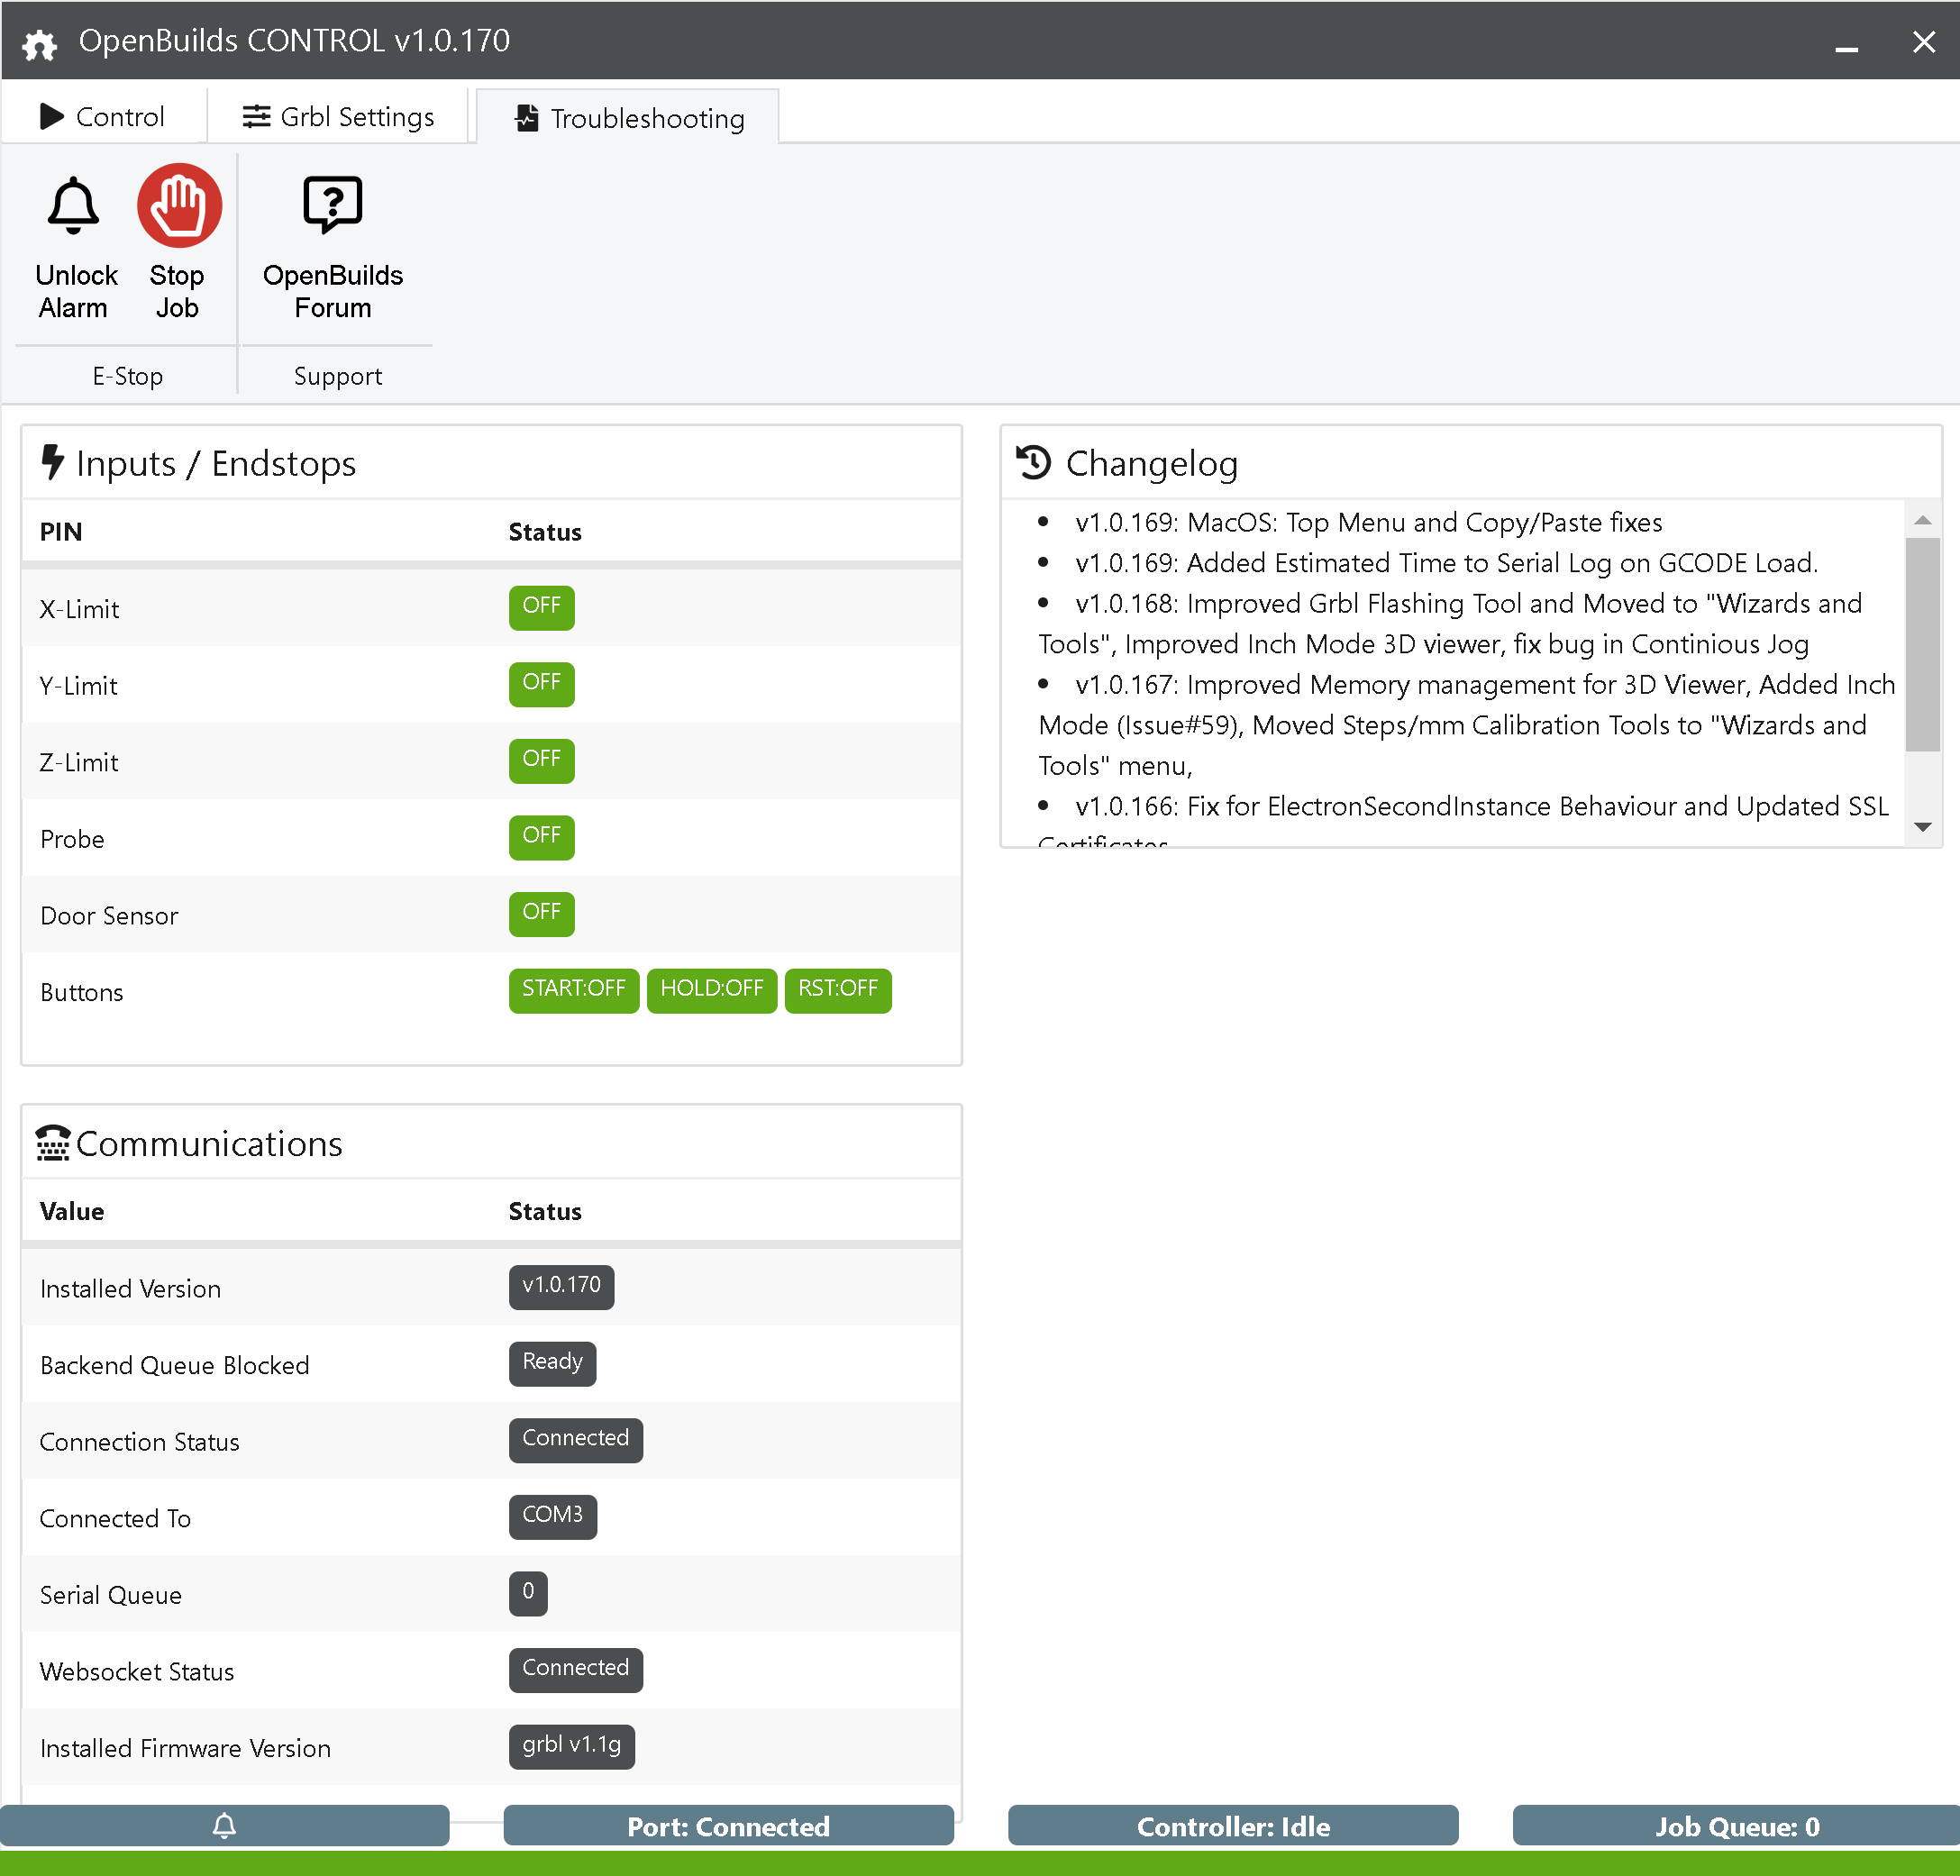Click the telephone icon beside Communications
Viewport: 1960px width, 1876px height.
point(53,1142)
